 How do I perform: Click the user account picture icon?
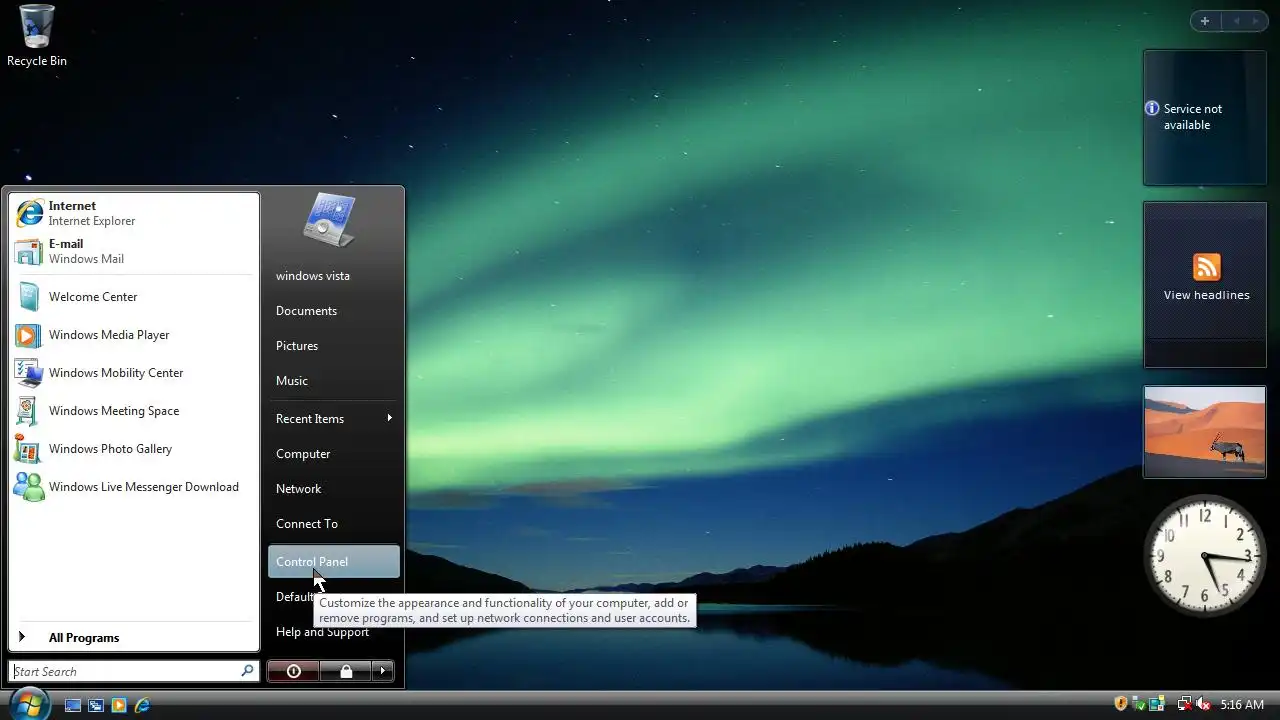329,220
